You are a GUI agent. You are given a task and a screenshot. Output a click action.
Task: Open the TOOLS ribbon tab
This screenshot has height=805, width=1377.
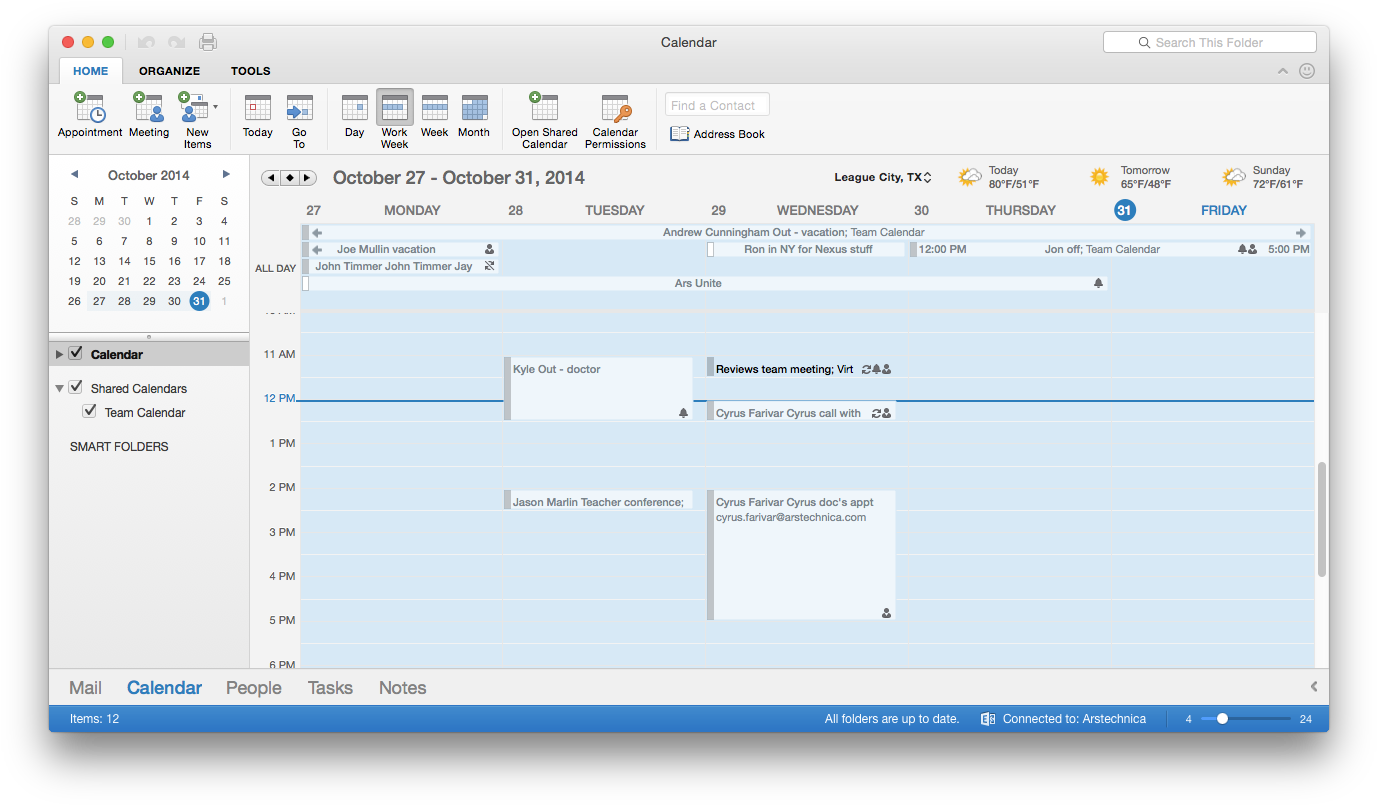tap(250, 71)
